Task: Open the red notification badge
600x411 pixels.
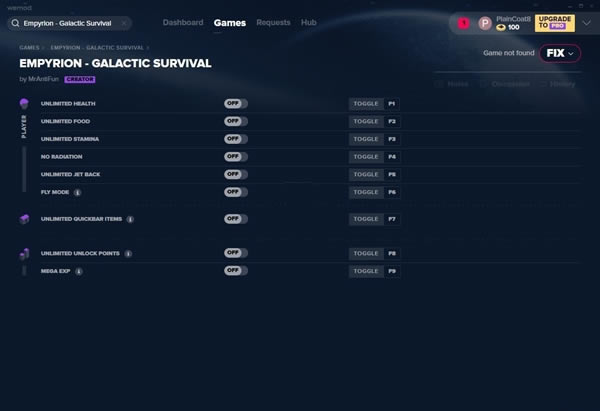Action: click(463, 23)
